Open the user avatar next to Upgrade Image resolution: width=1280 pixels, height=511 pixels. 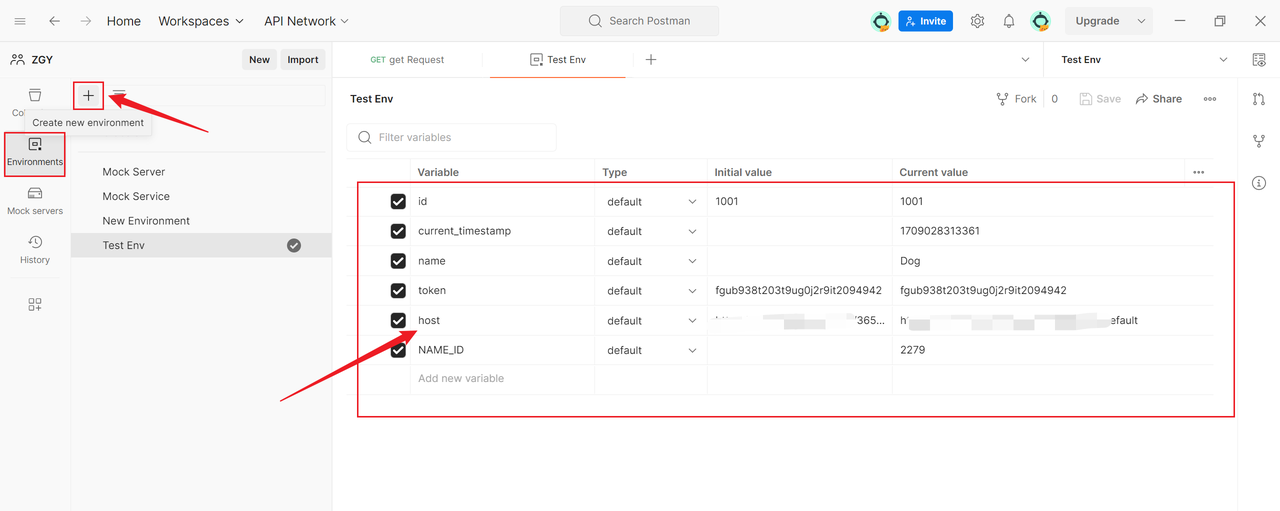click(1041, 21)
